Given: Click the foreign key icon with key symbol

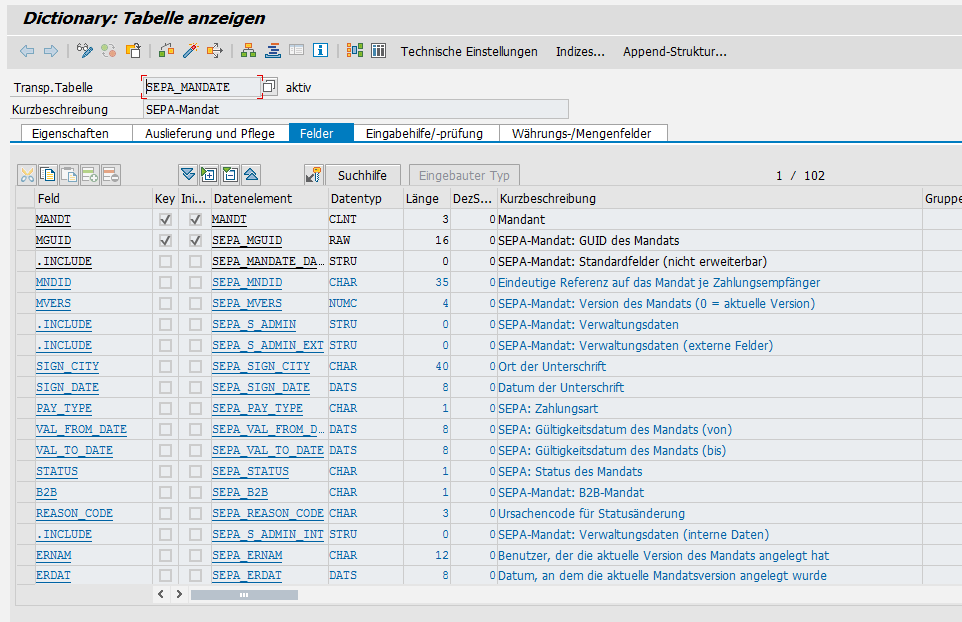Looking at the screenshot, I should (314, 175).
